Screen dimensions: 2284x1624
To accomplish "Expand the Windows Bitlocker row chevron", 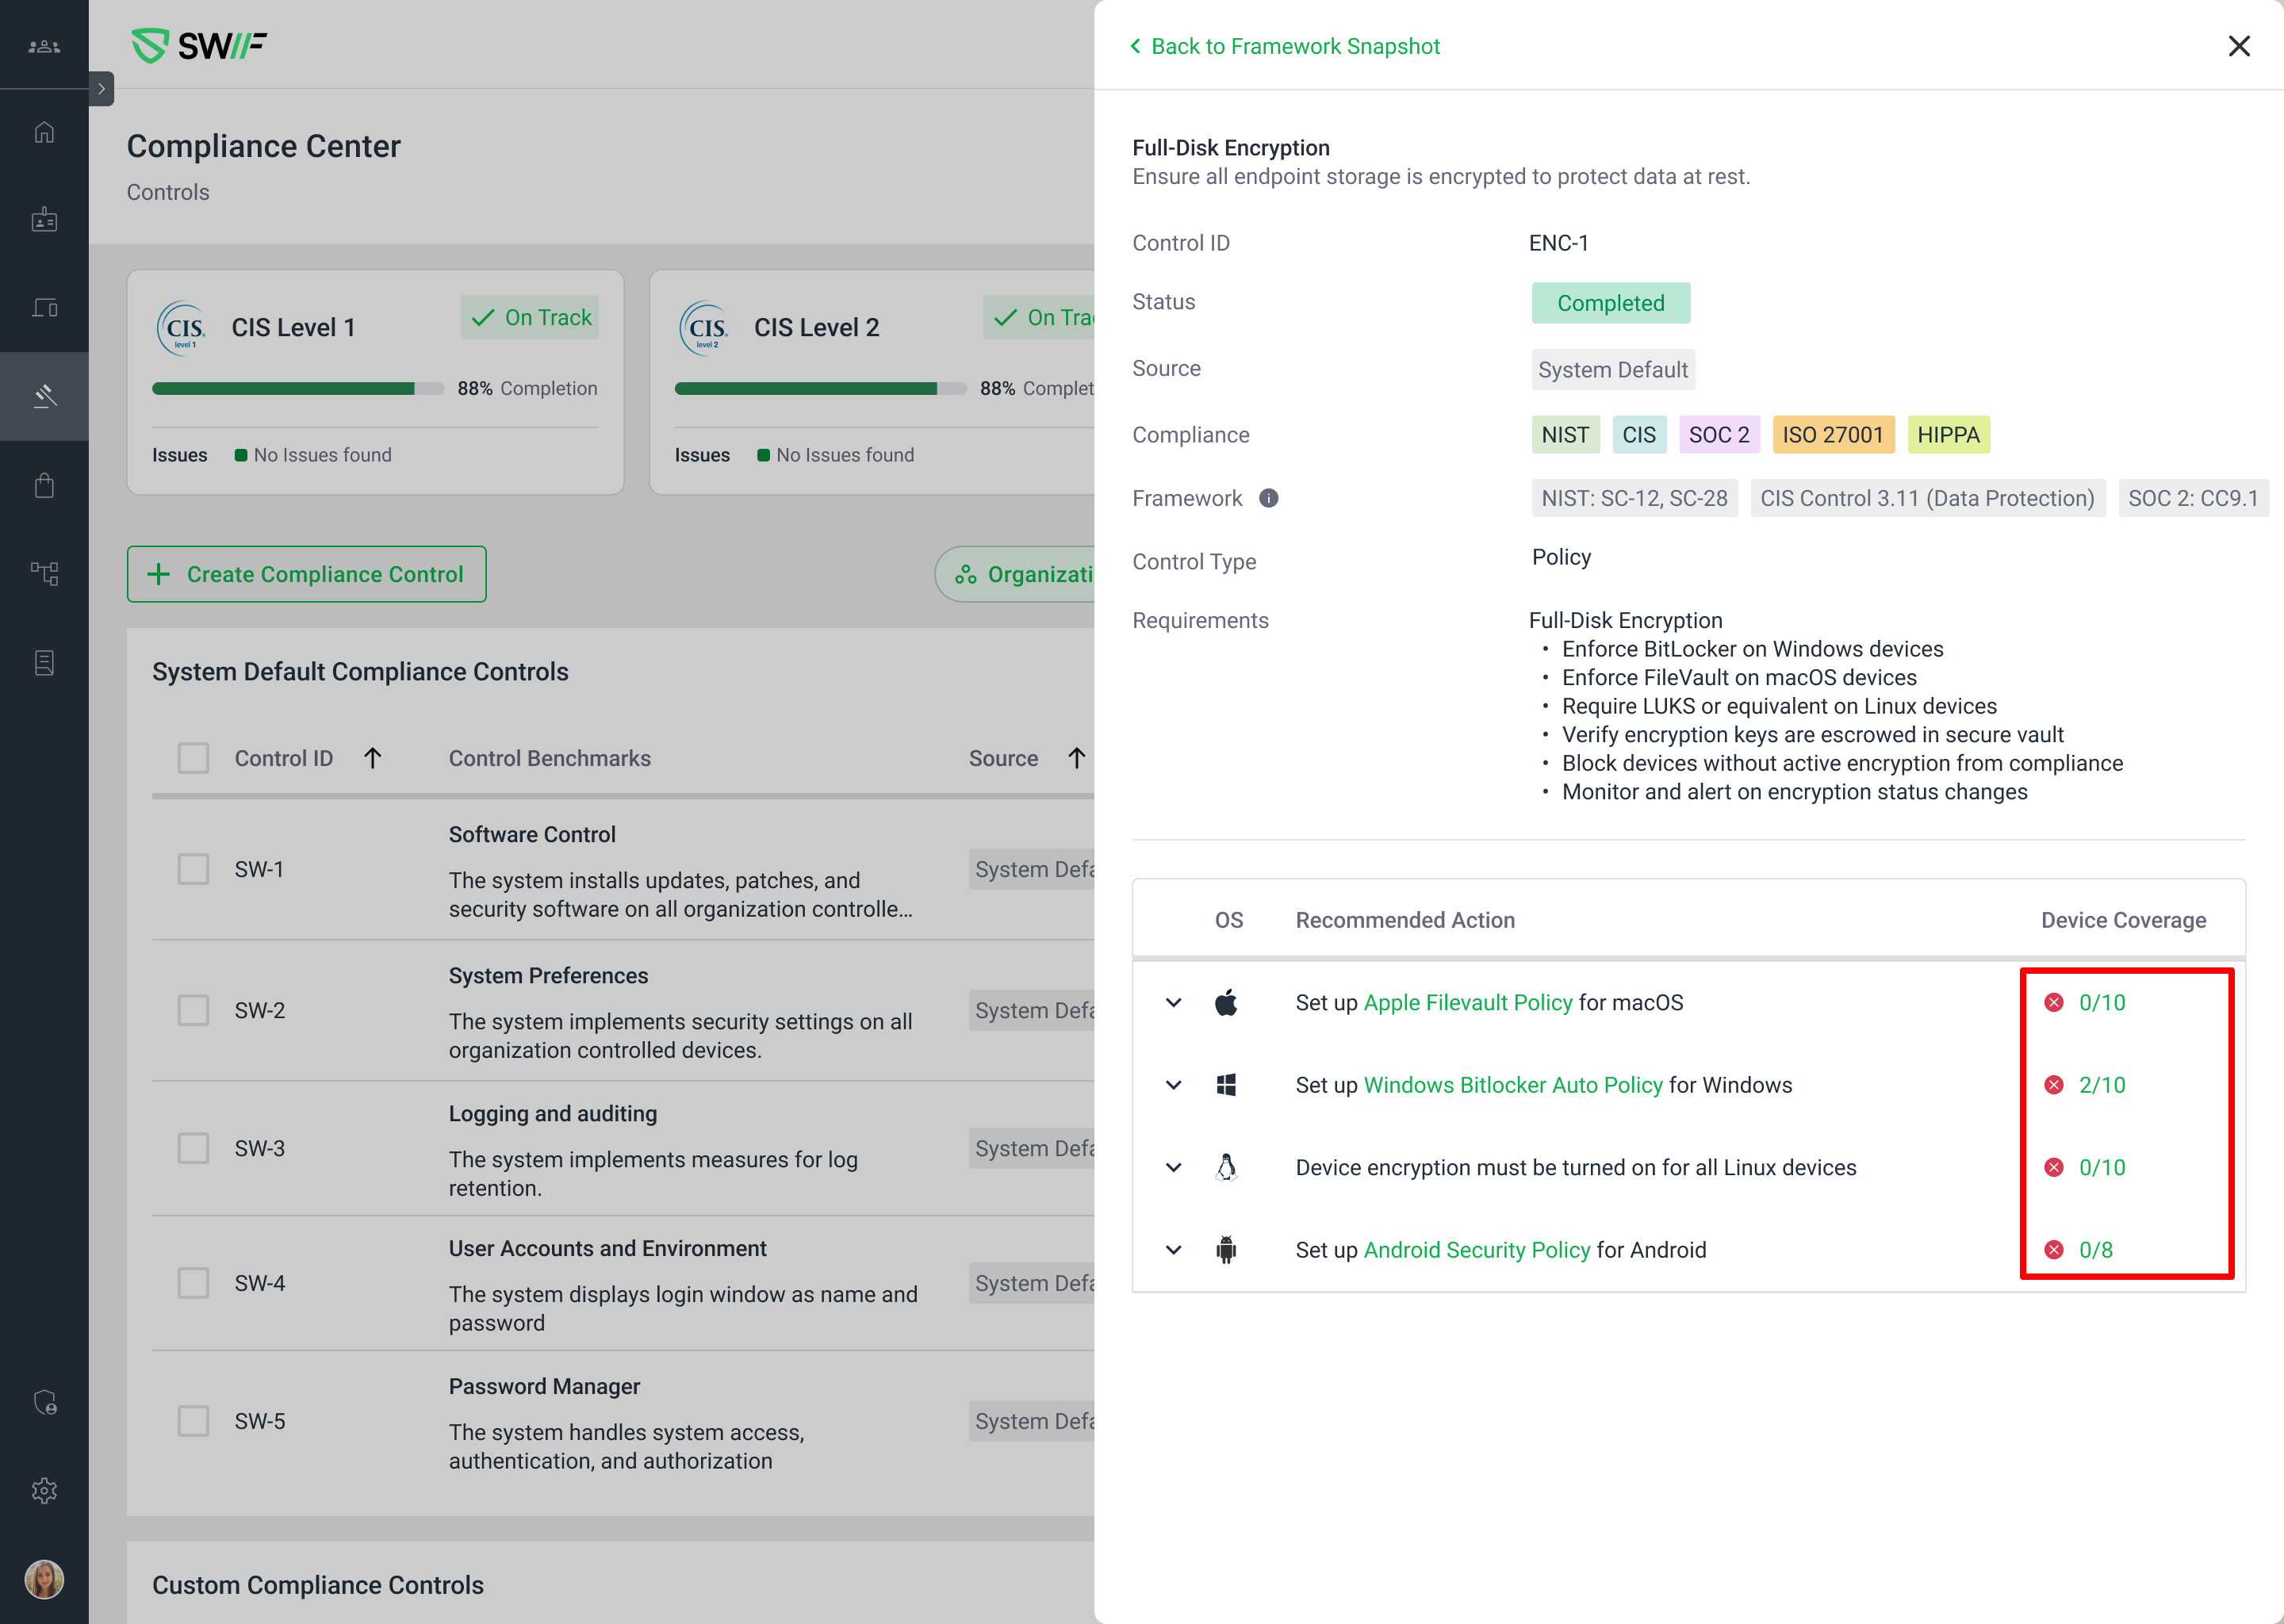I will tap(1174, 1085).
